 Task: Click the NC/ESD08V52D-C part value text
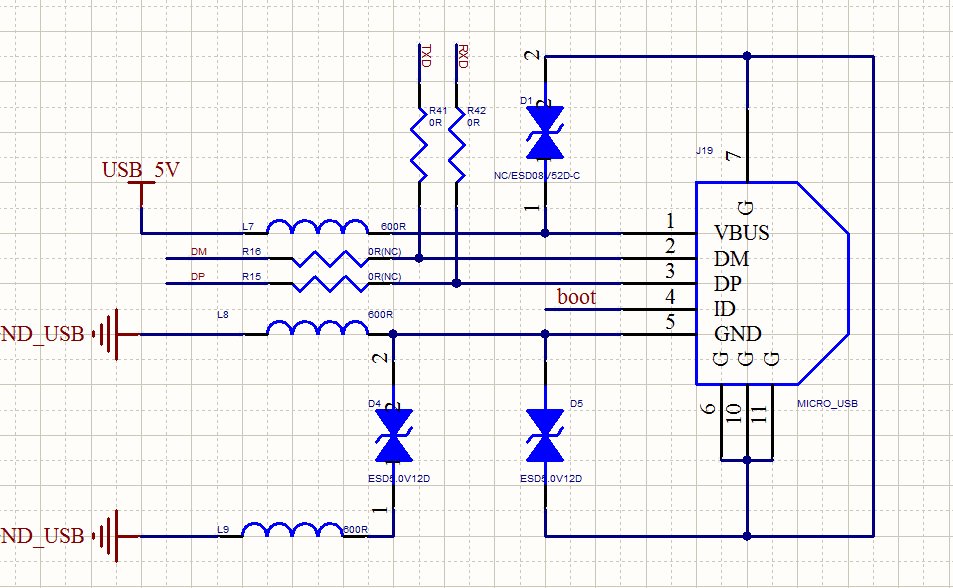[537, 176]
